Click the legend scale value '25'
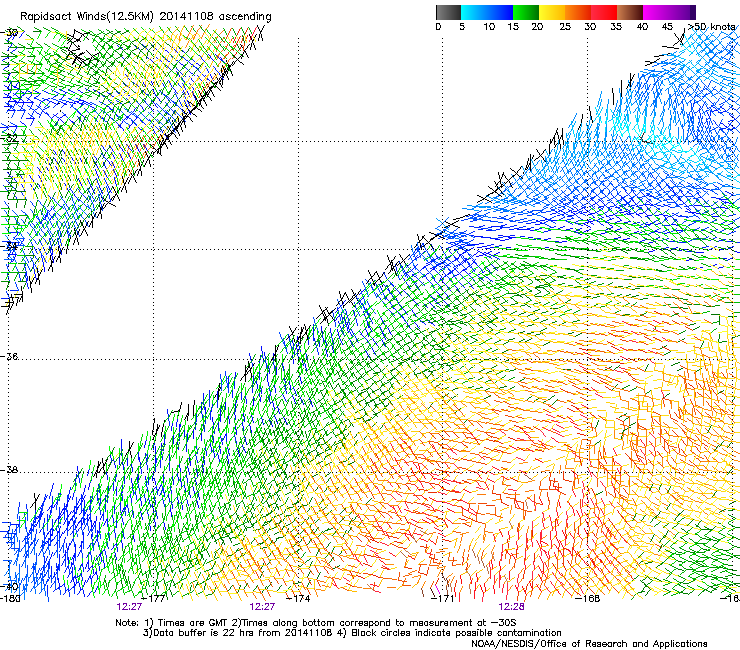Image resolution: width=740 pixels, height=650 pixels. pos(564,27)
